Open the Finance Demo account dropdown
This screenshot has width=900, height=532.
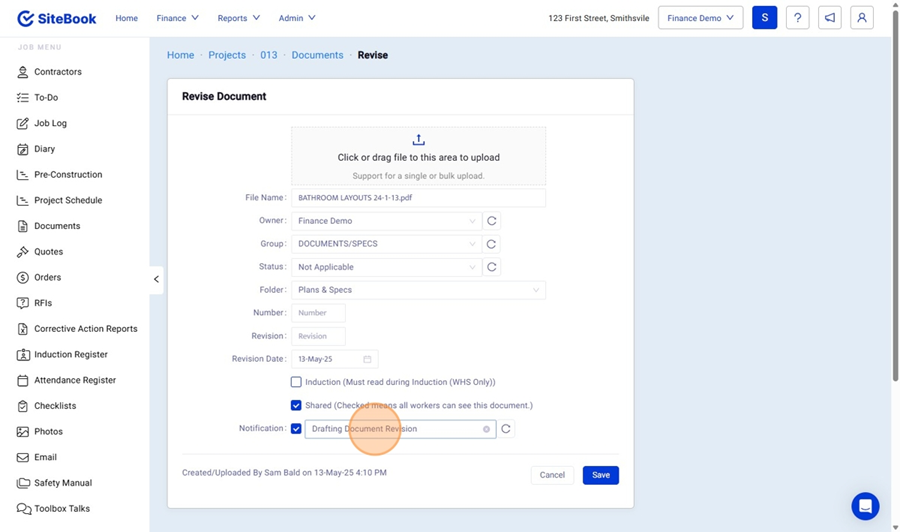click(x=700, y=18)
